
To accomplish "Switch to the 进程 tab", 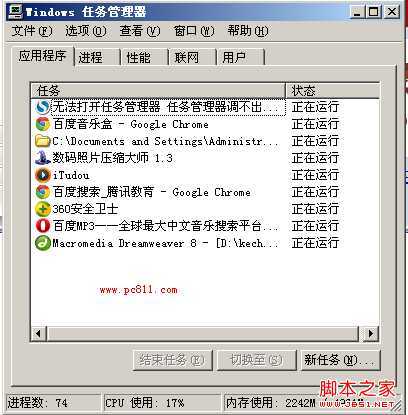I will 97,57.
